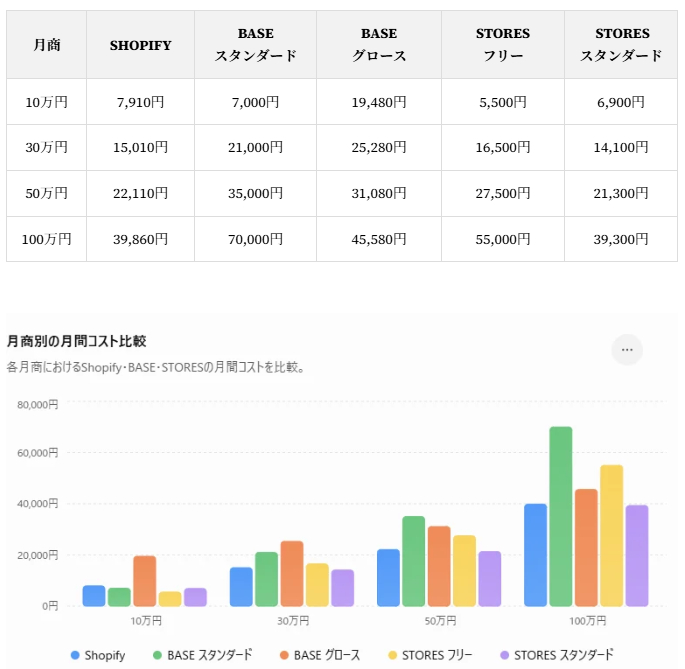
Task: Click the 10万円 x-axis label under chart
Action: point(146,621)
